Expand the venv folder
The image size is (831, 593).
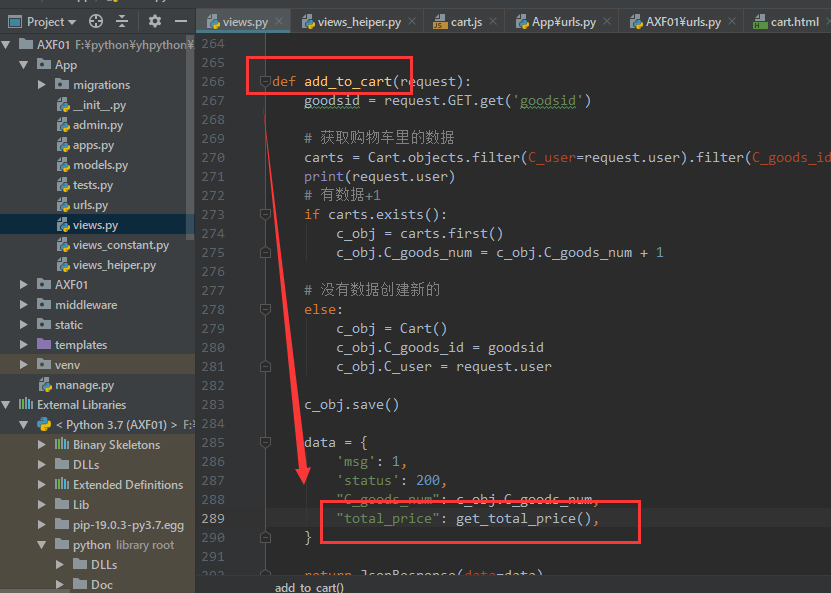coord(24,365)
